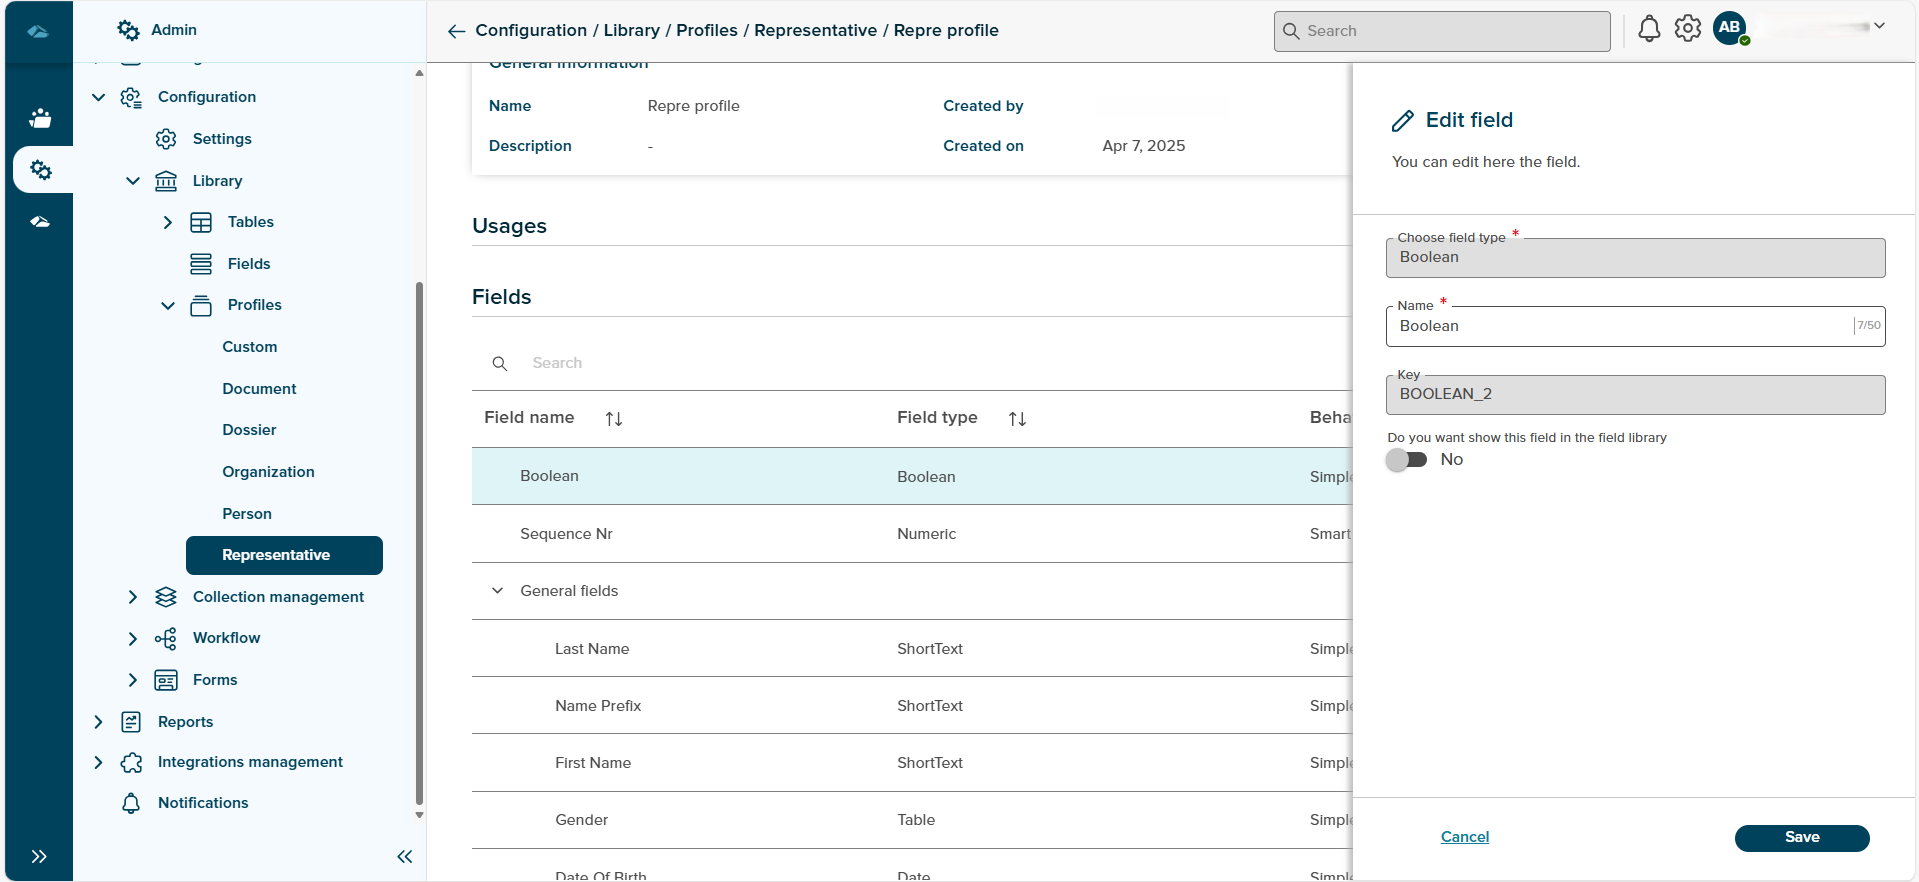Collapse the sidebar menu with double arrows
Viewport: 1919px width, 882px height.
click(x=405, y=856)
